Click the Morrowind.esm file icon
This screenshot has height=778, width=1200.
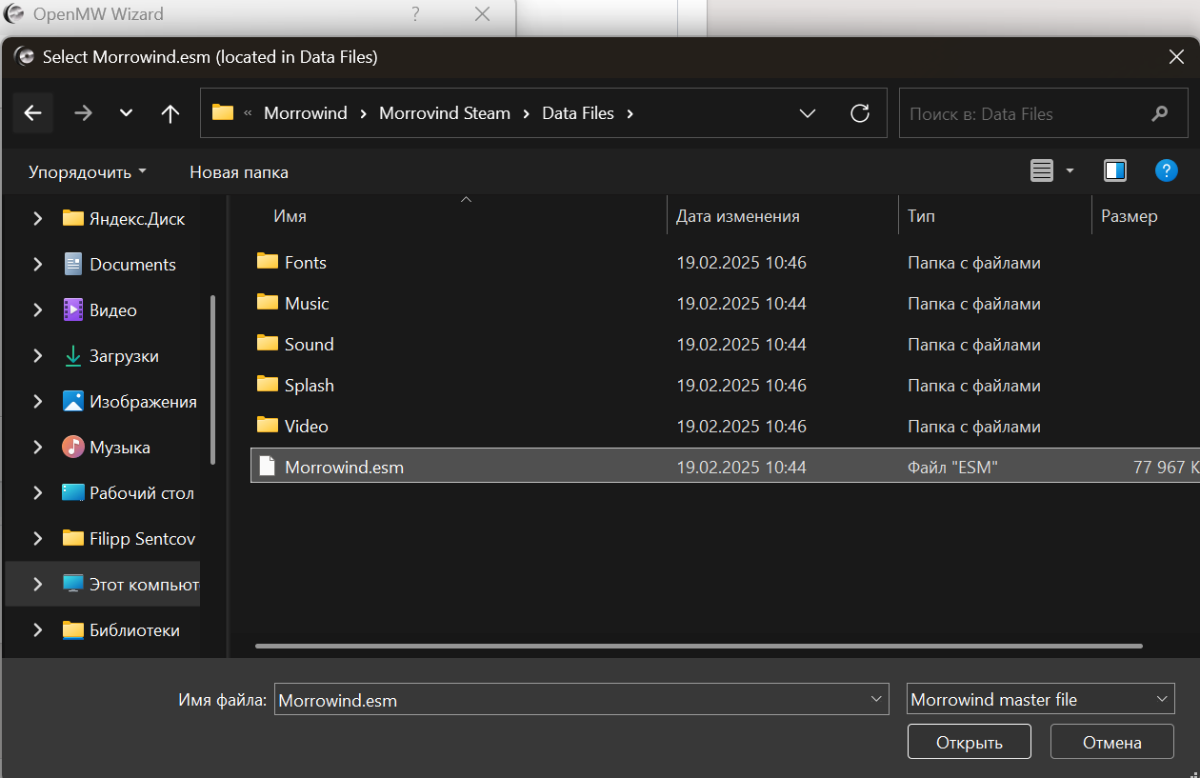coord(267,466)
